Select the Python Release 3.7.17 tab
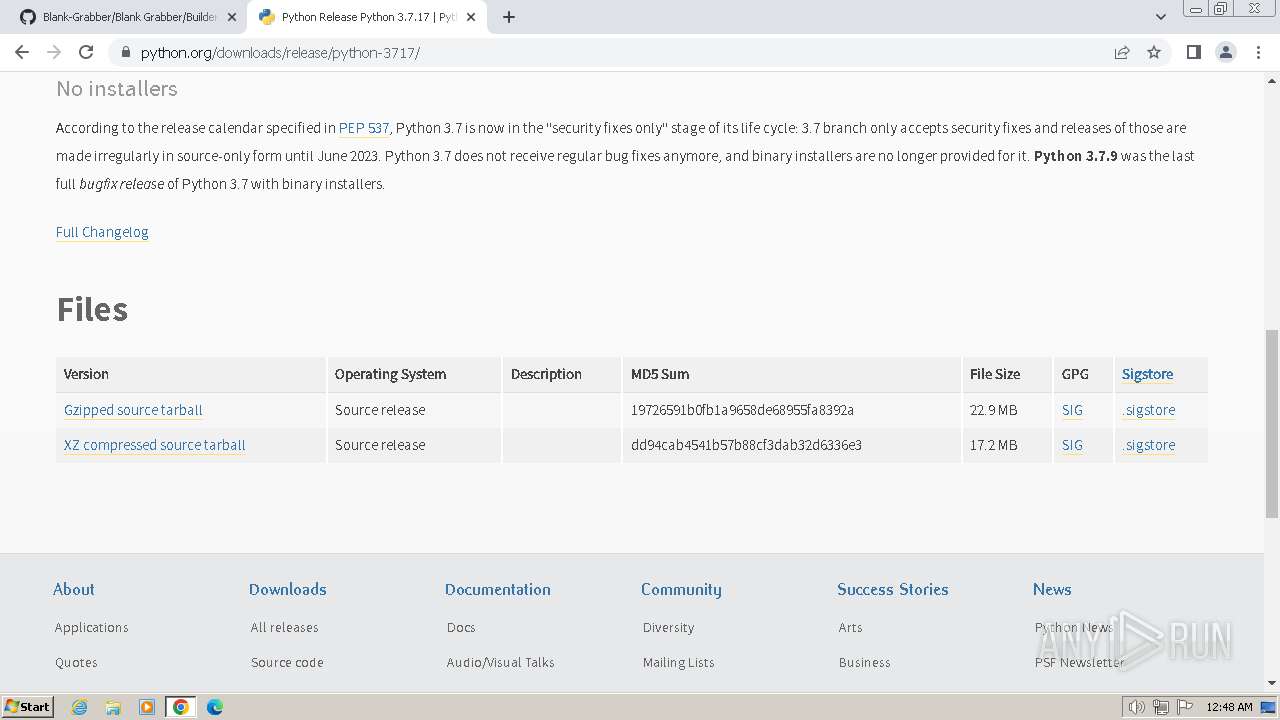 pos(367,17)
